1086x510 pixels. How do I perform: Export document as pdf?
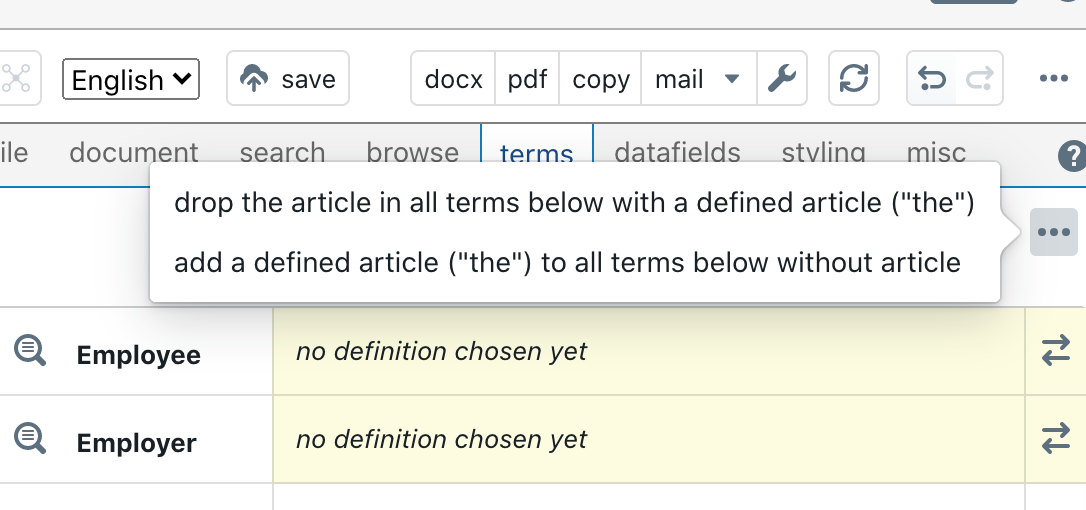point(527,78)
